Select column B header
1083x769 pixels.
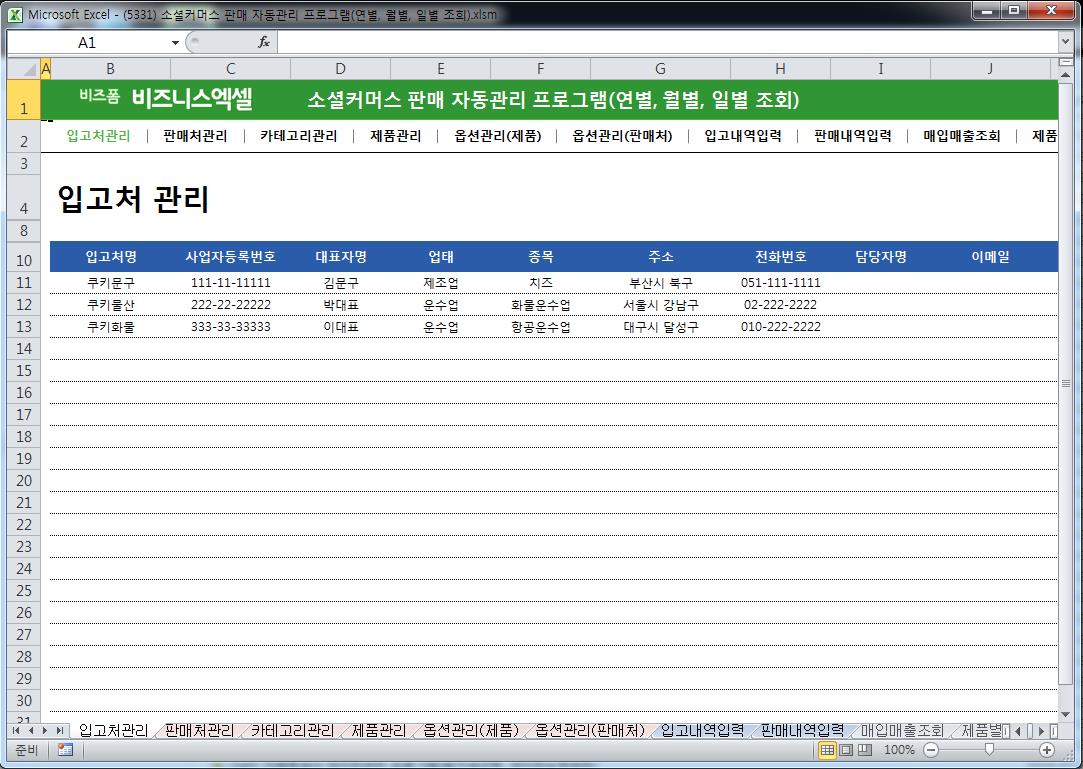[x=111, y=68]
